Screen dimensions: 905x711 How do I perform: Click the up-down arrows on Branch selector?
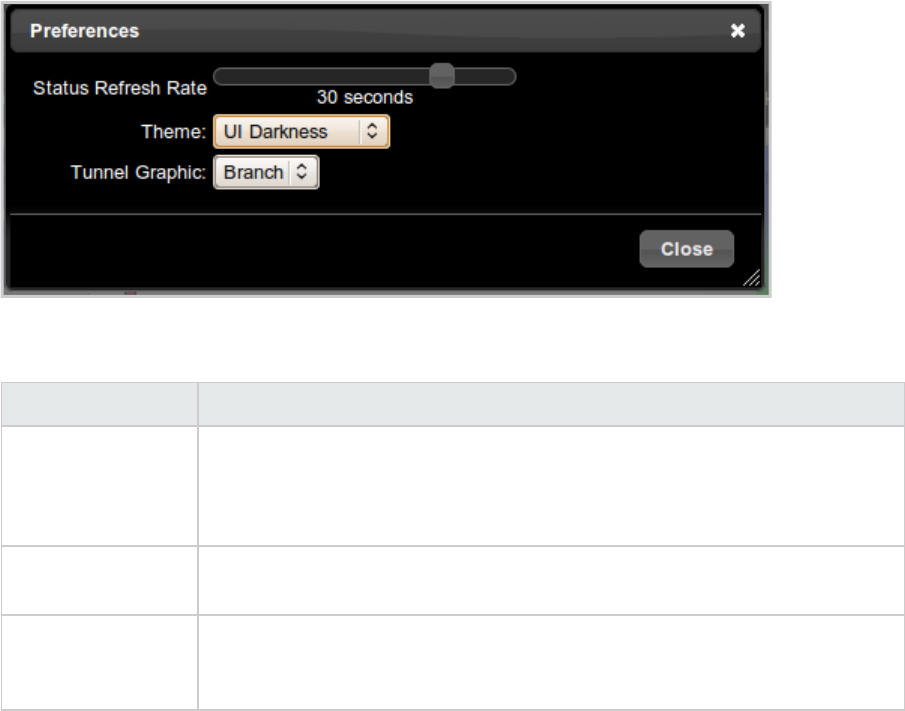[301, 172]
